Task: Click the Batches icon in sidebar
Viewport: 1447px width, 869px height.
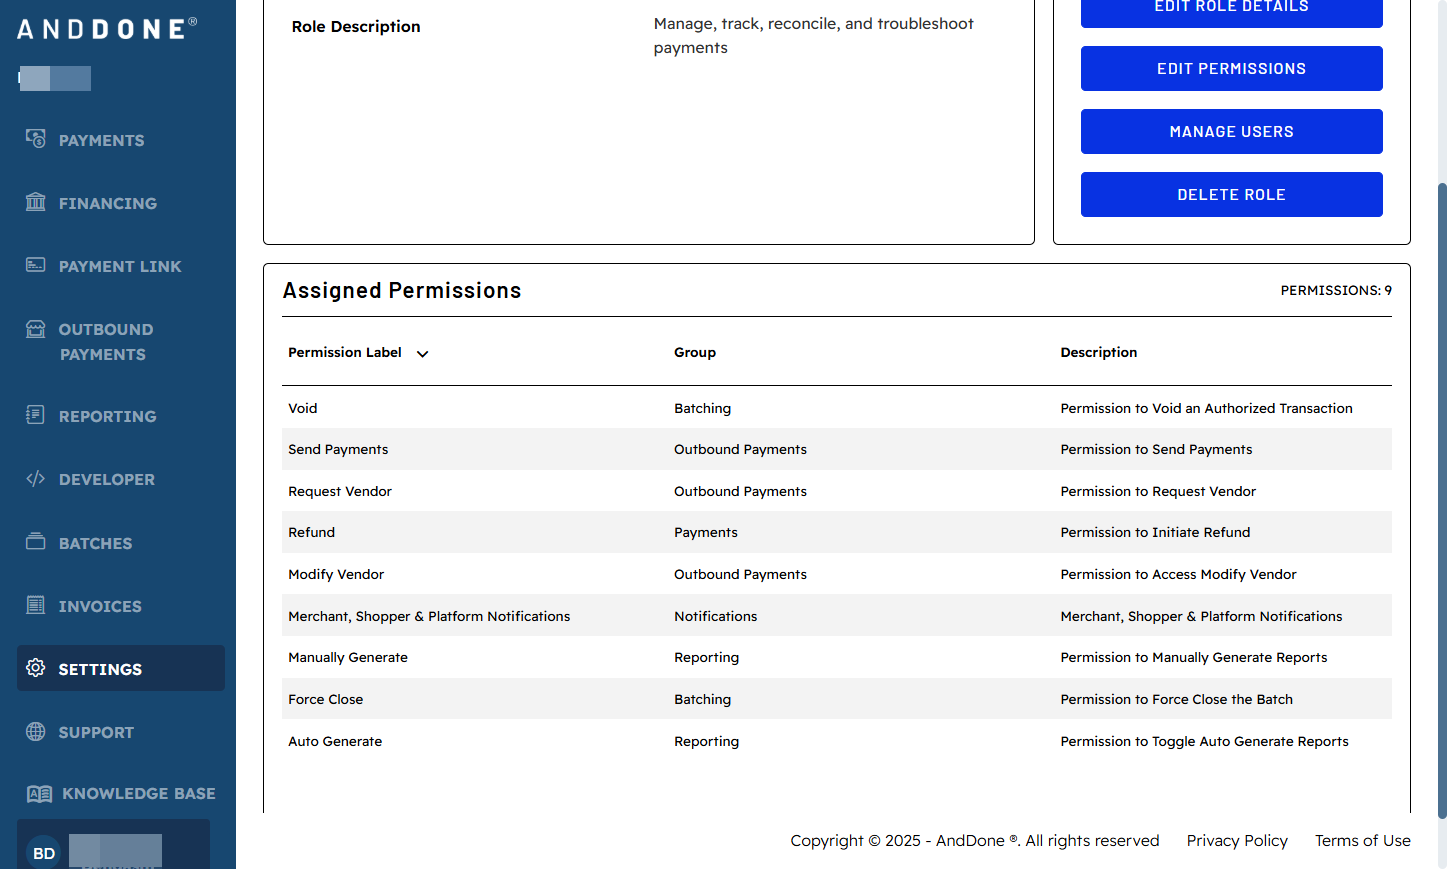Action: pos(36,542)
